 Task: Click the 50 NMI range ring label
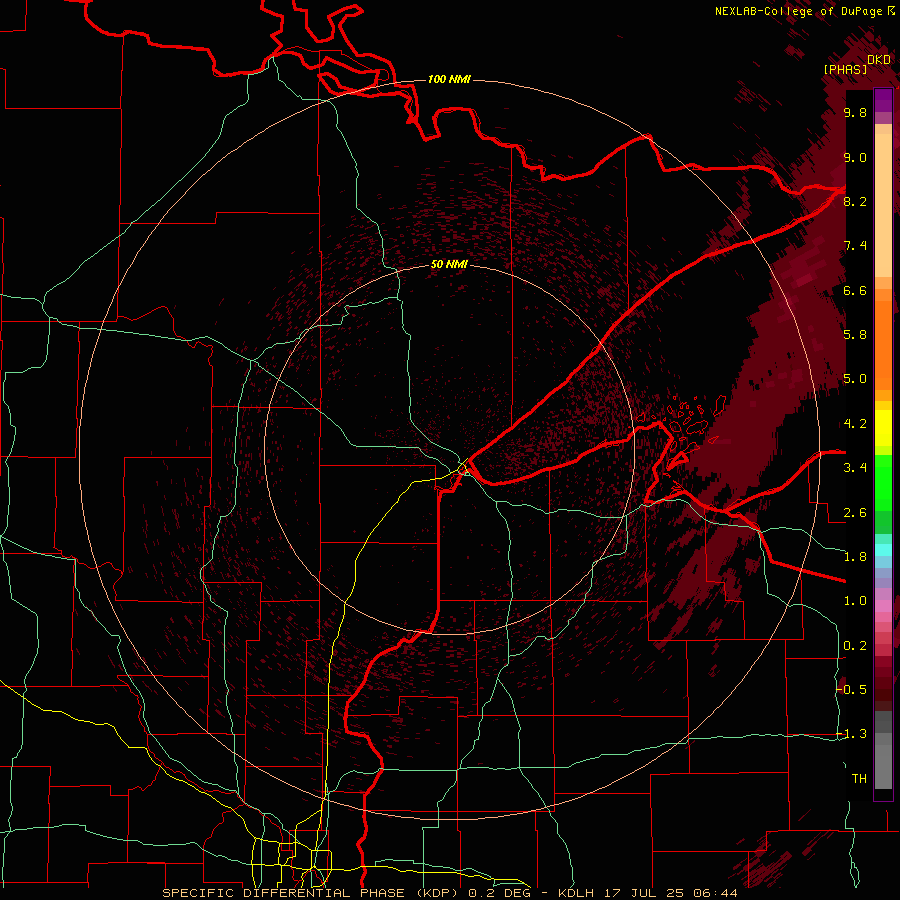coord(449,264)
